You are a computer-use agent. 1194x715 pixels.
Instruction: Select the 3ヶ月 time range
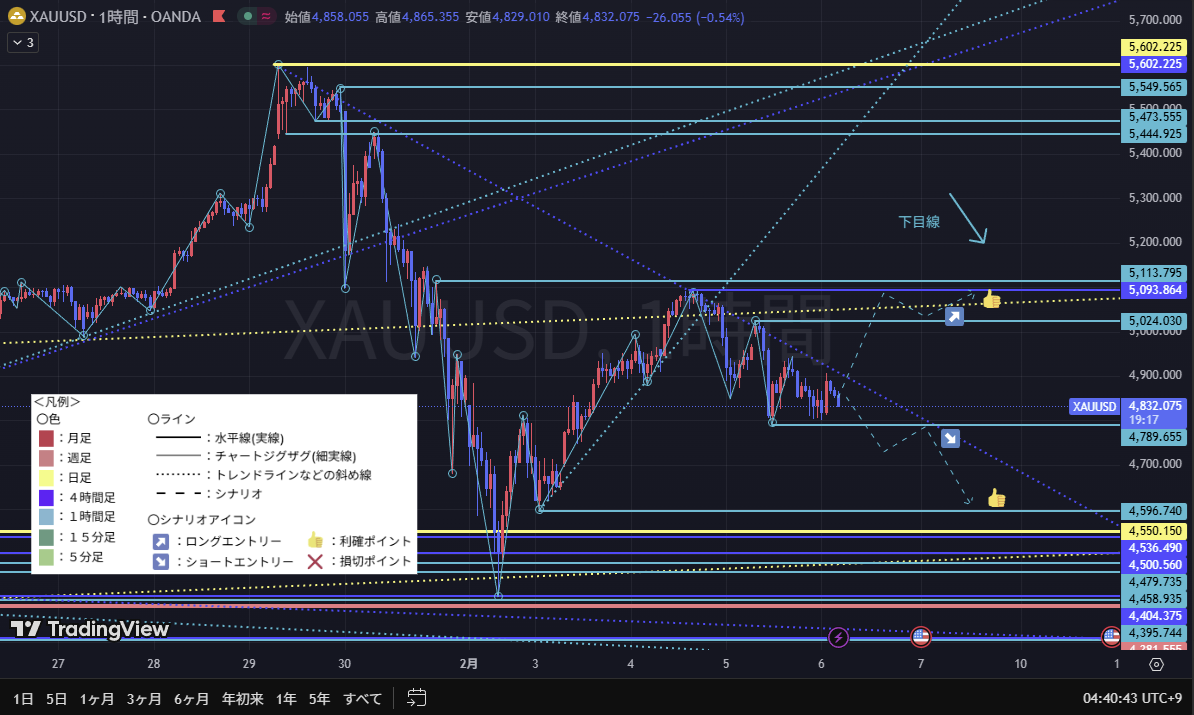click(x=144, y=698)
